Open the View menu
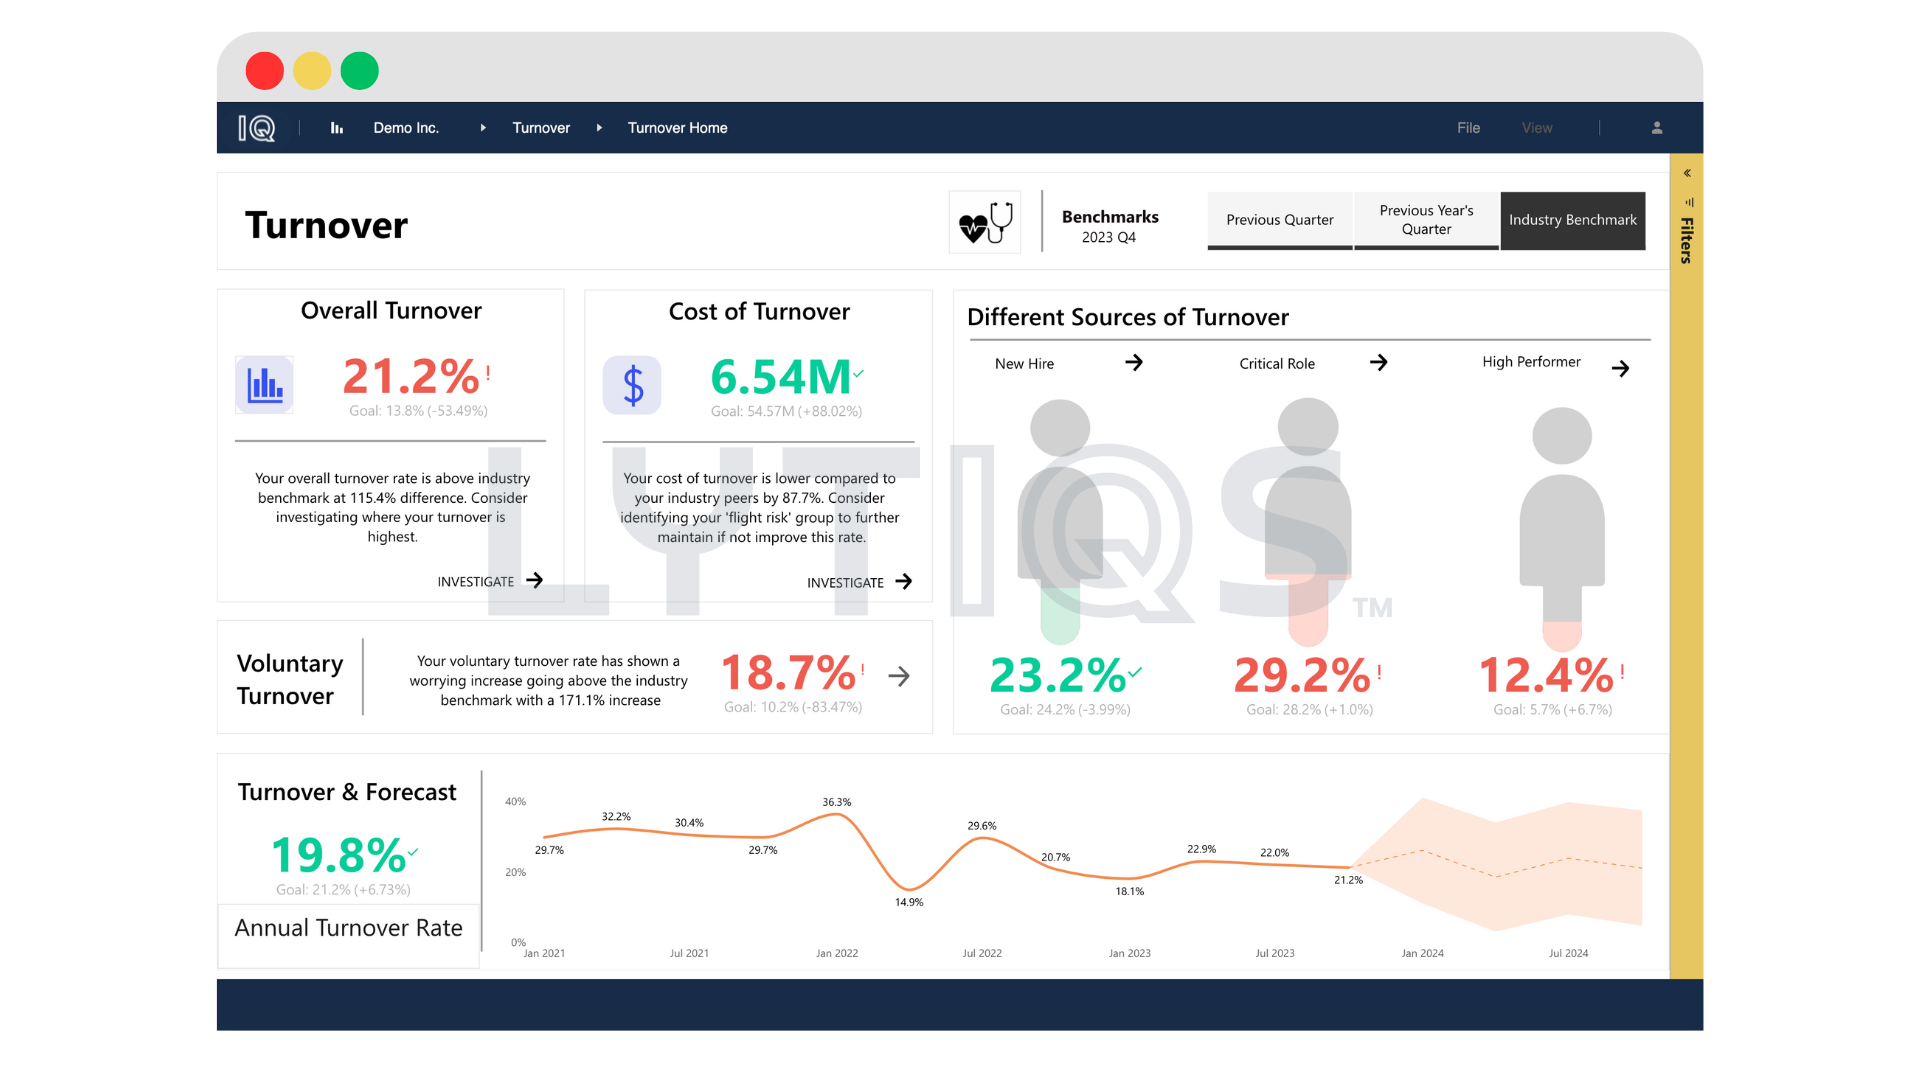Viewport: 1920px width, 1080px height. 1537,128
